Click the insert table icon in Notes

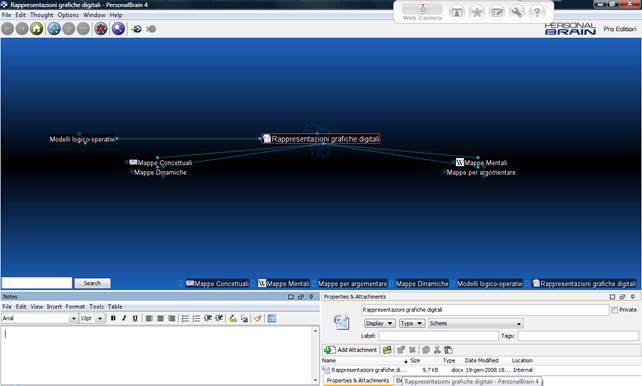click(x=271, y=318)
